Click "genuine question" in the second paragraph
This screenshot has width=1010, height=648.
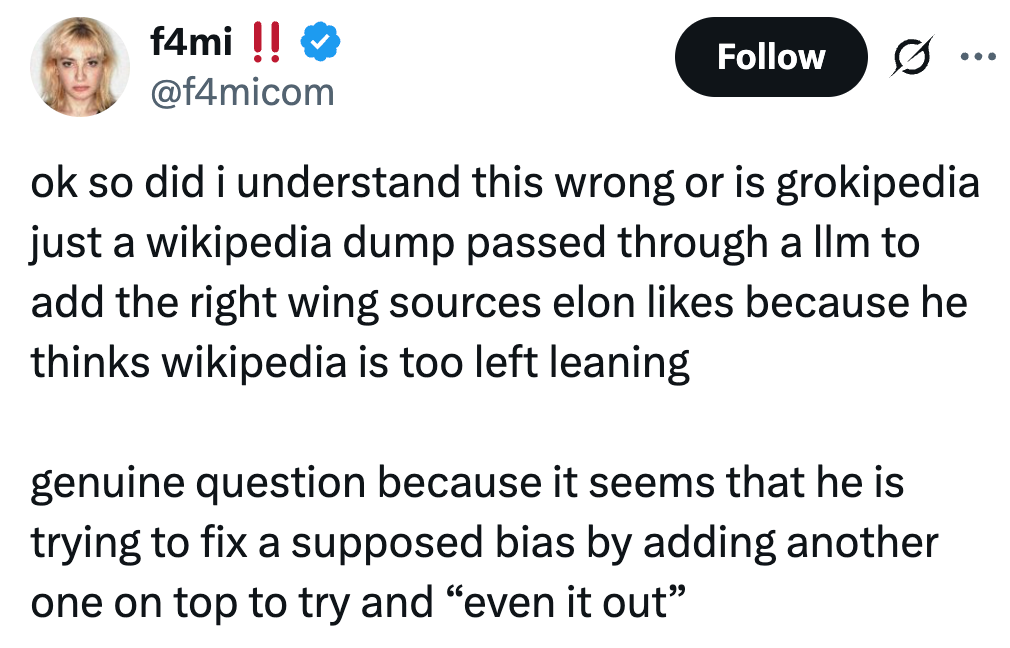pos(196,484)
